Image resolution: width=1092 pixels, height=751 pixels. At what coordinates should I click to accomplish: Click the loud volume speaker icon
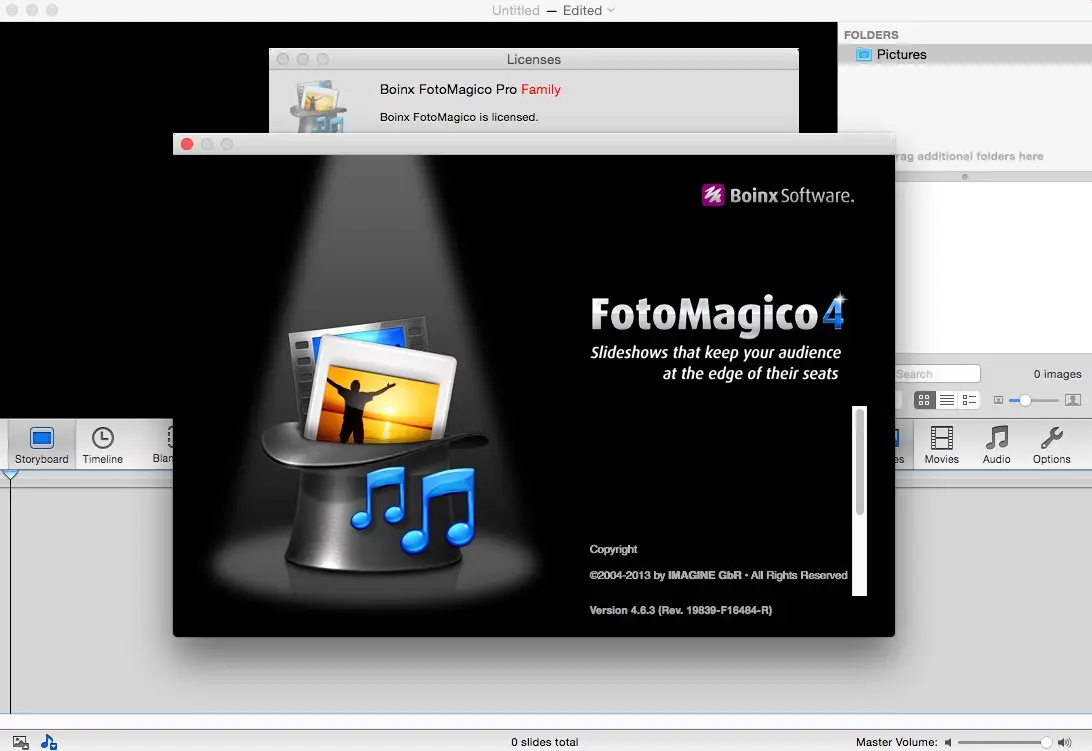click(x=1065, y=743)
